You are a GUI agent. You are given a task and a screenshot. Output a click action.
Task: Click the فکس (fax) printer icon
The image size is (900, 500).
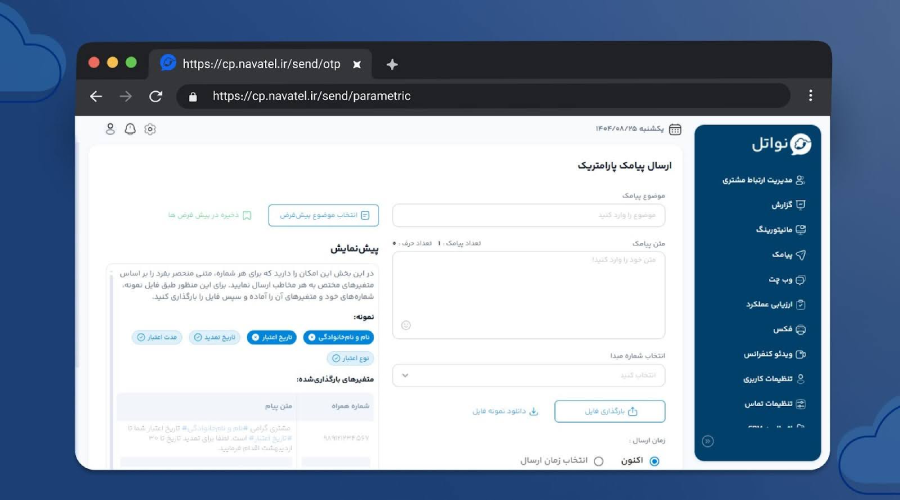(x=801, y=330)
